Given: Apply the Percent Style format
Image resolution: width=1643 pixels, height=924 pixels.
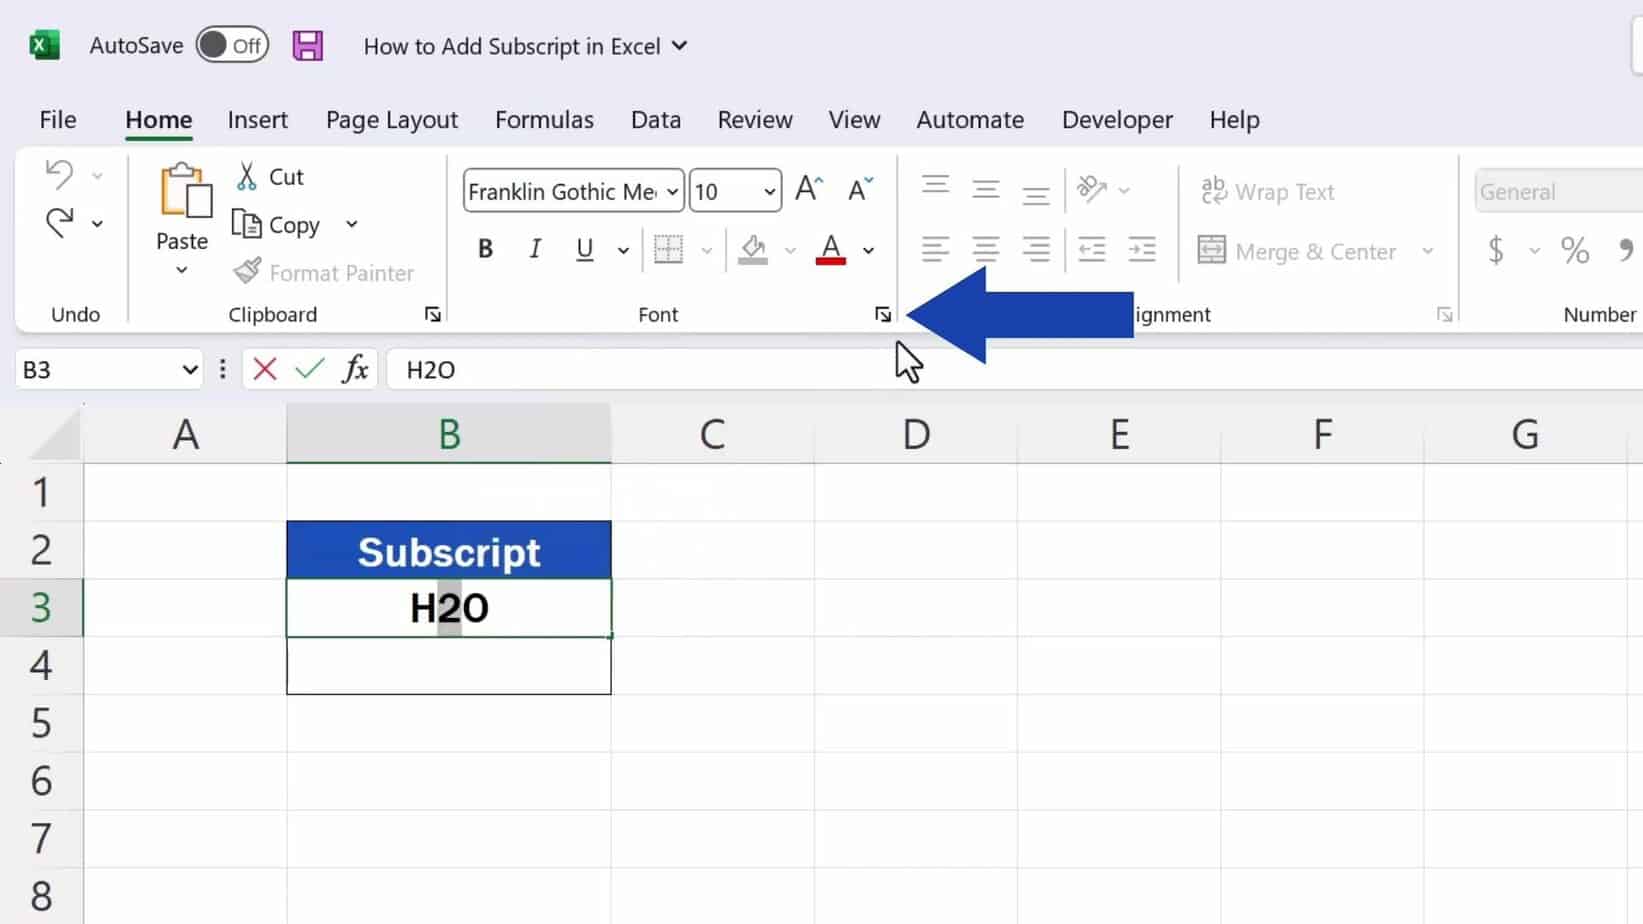Looking at the screenshot, I should pos(1575,250).
